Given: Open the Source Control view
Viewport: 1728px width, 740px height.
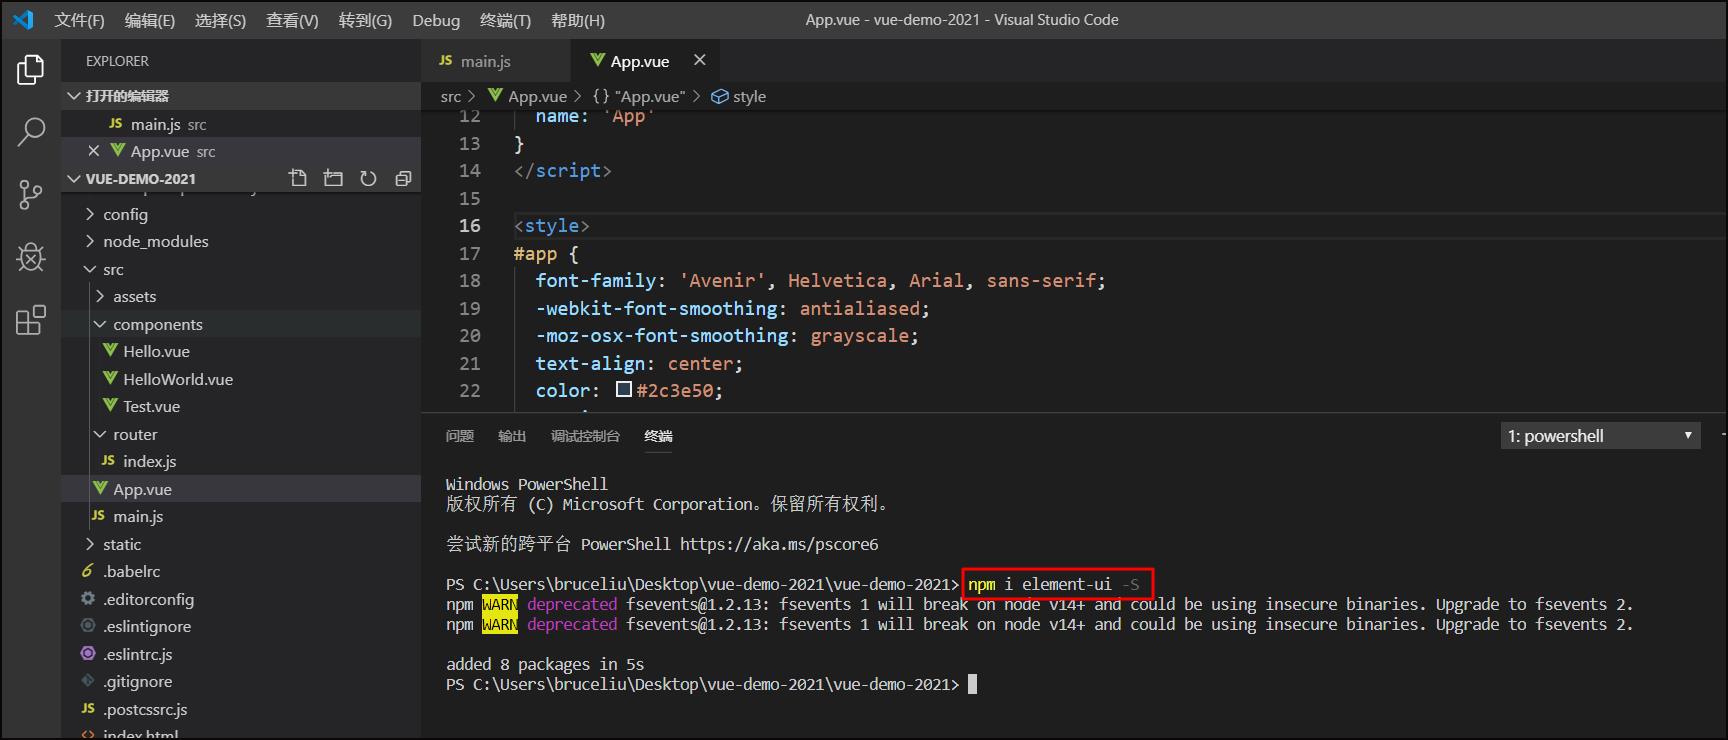Looking at the screenshot, I should (31, 195).
